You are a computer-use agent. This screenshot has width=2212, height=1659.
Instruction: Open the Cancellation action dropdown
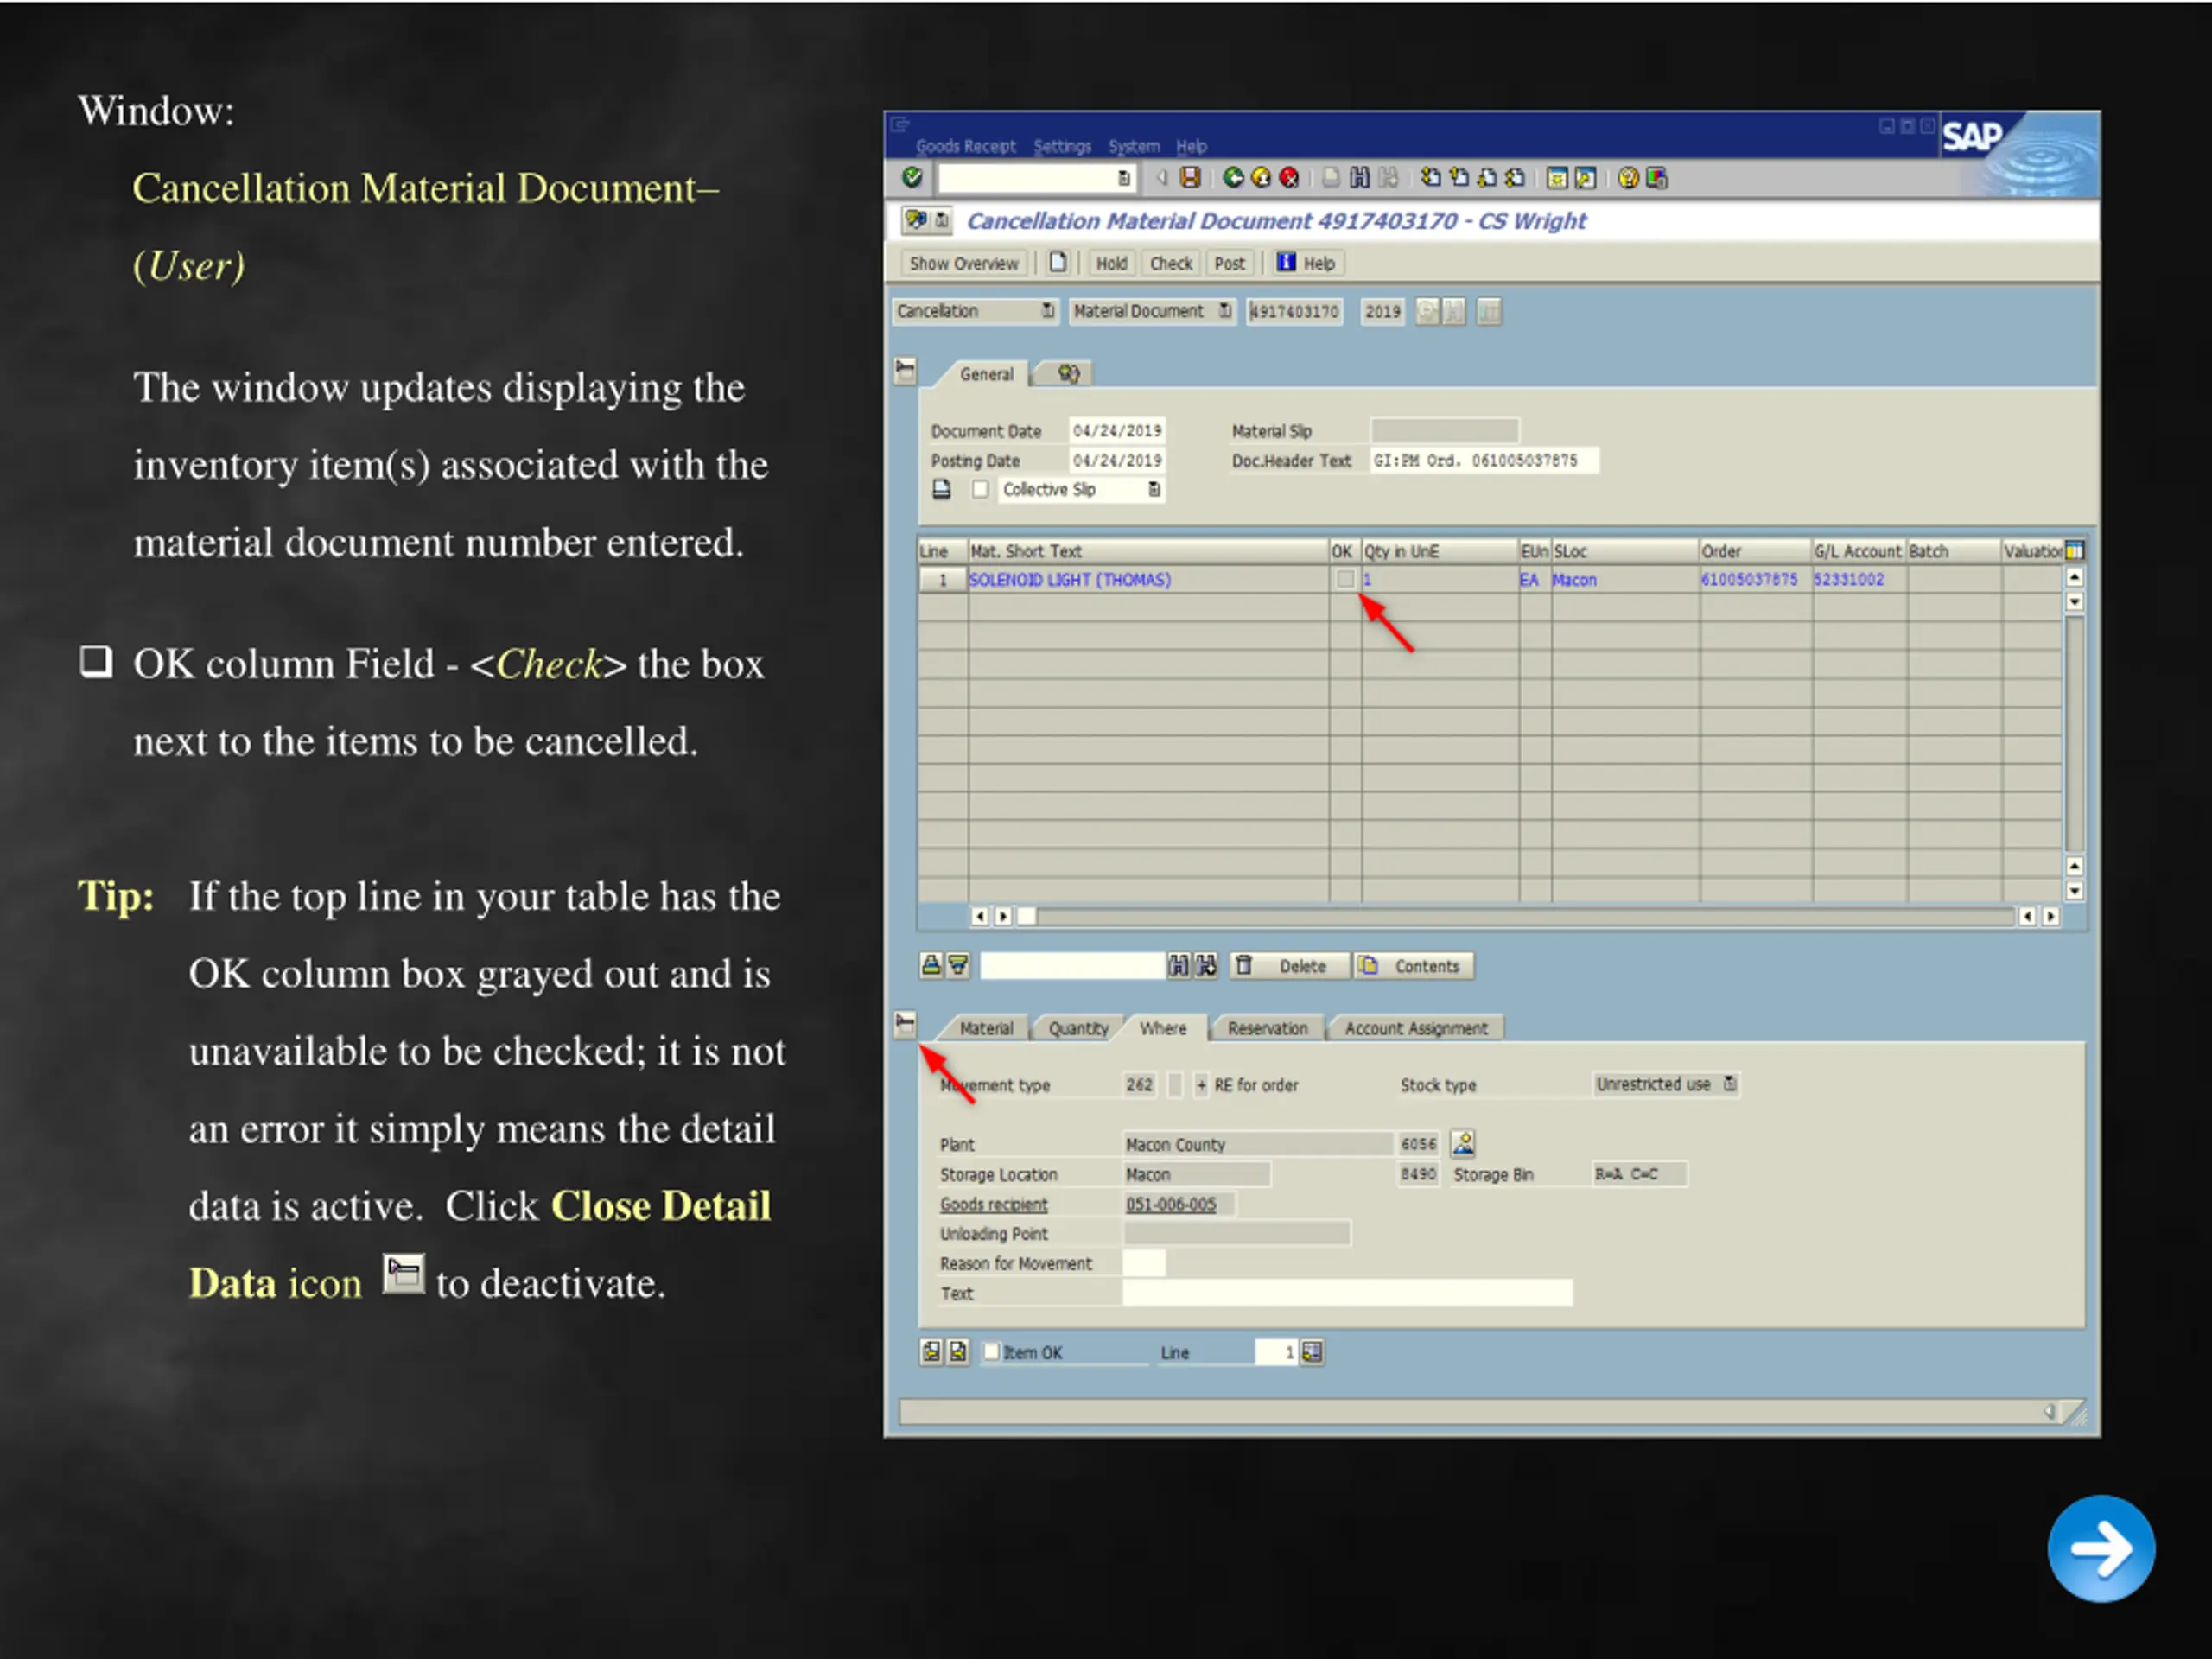pyautogui.click(x=1047, y=311)
